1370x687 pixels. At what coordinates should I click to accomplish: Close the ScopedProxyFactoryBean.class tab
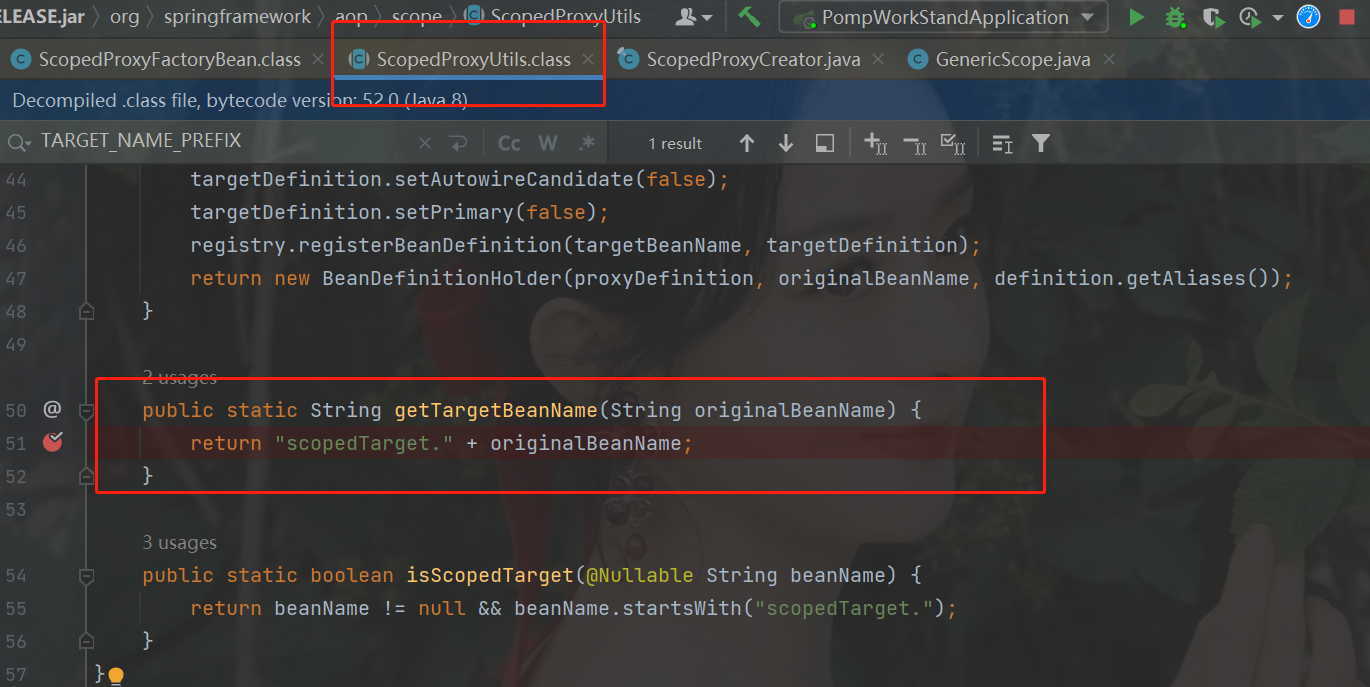318,60
